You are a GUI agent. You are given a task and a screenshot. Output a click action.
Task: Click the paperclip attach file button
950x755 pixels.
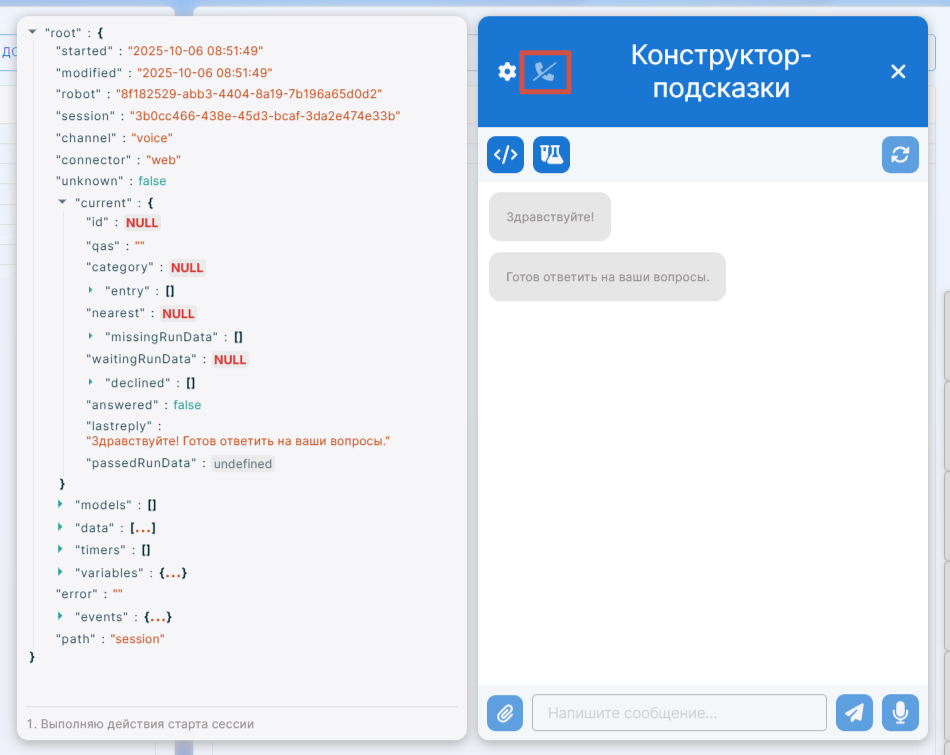[x=505, y=713]
